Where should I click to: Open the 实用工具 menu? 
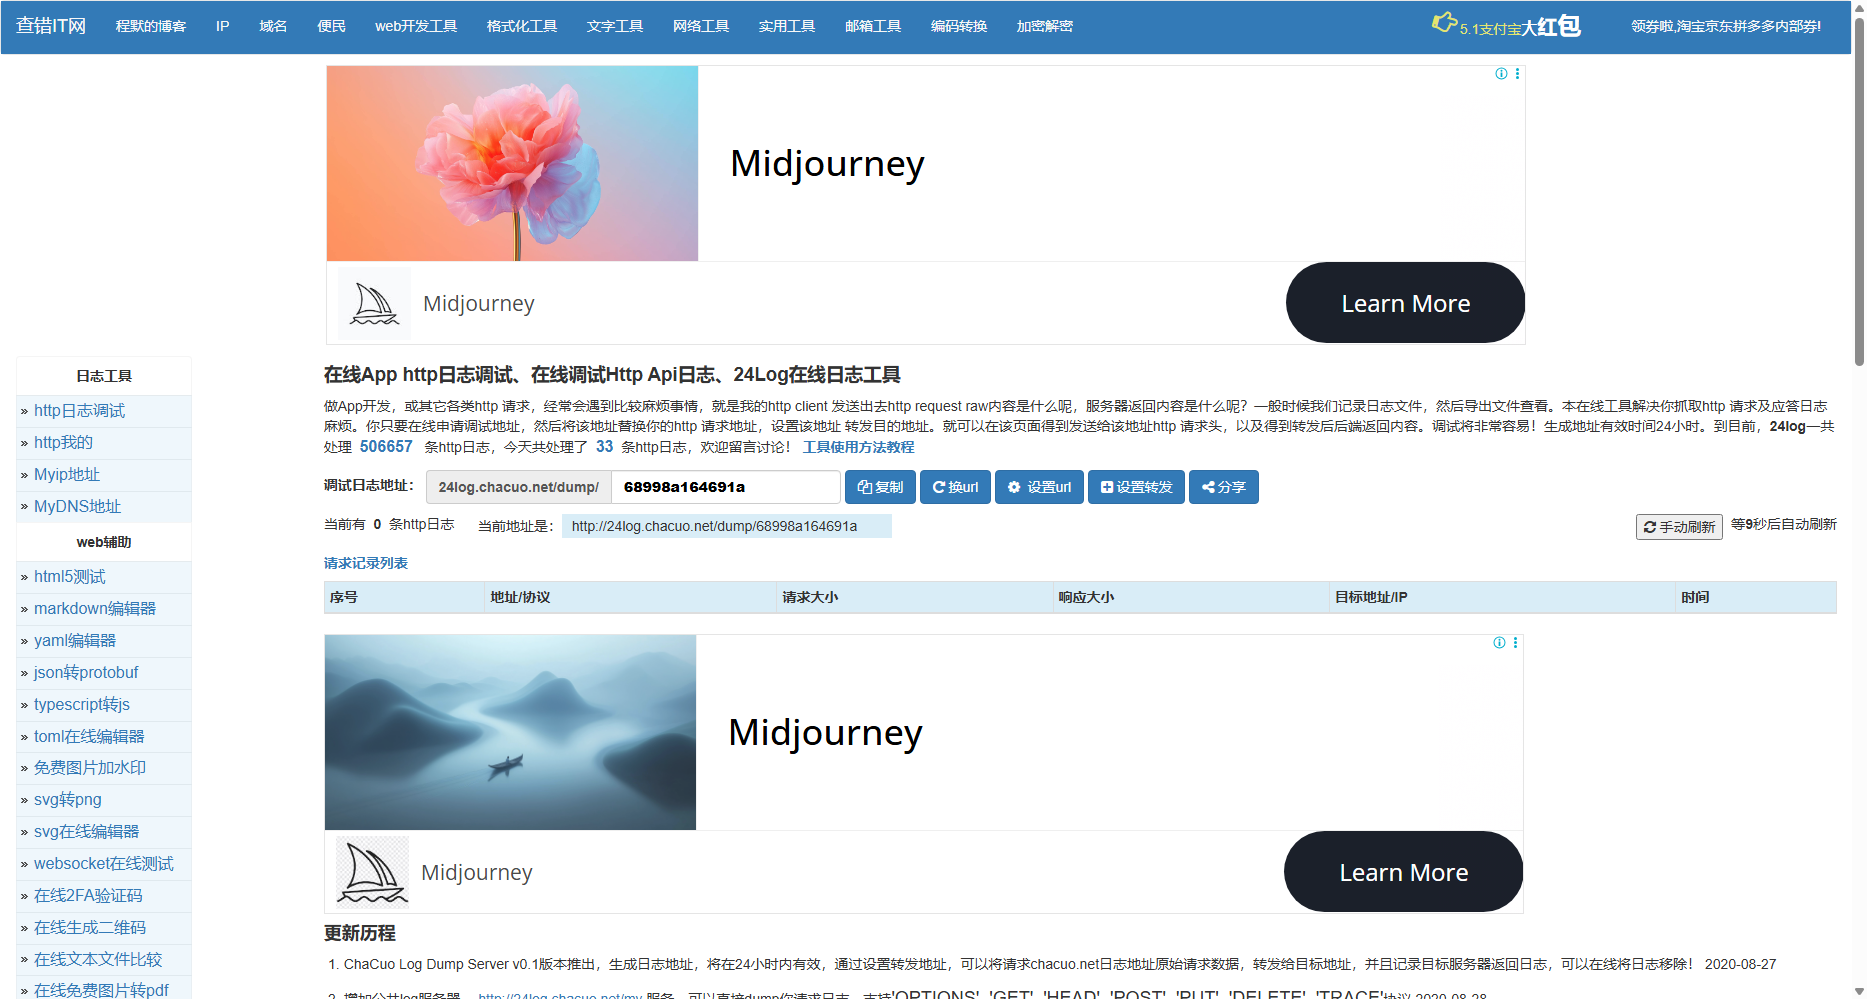787,26
